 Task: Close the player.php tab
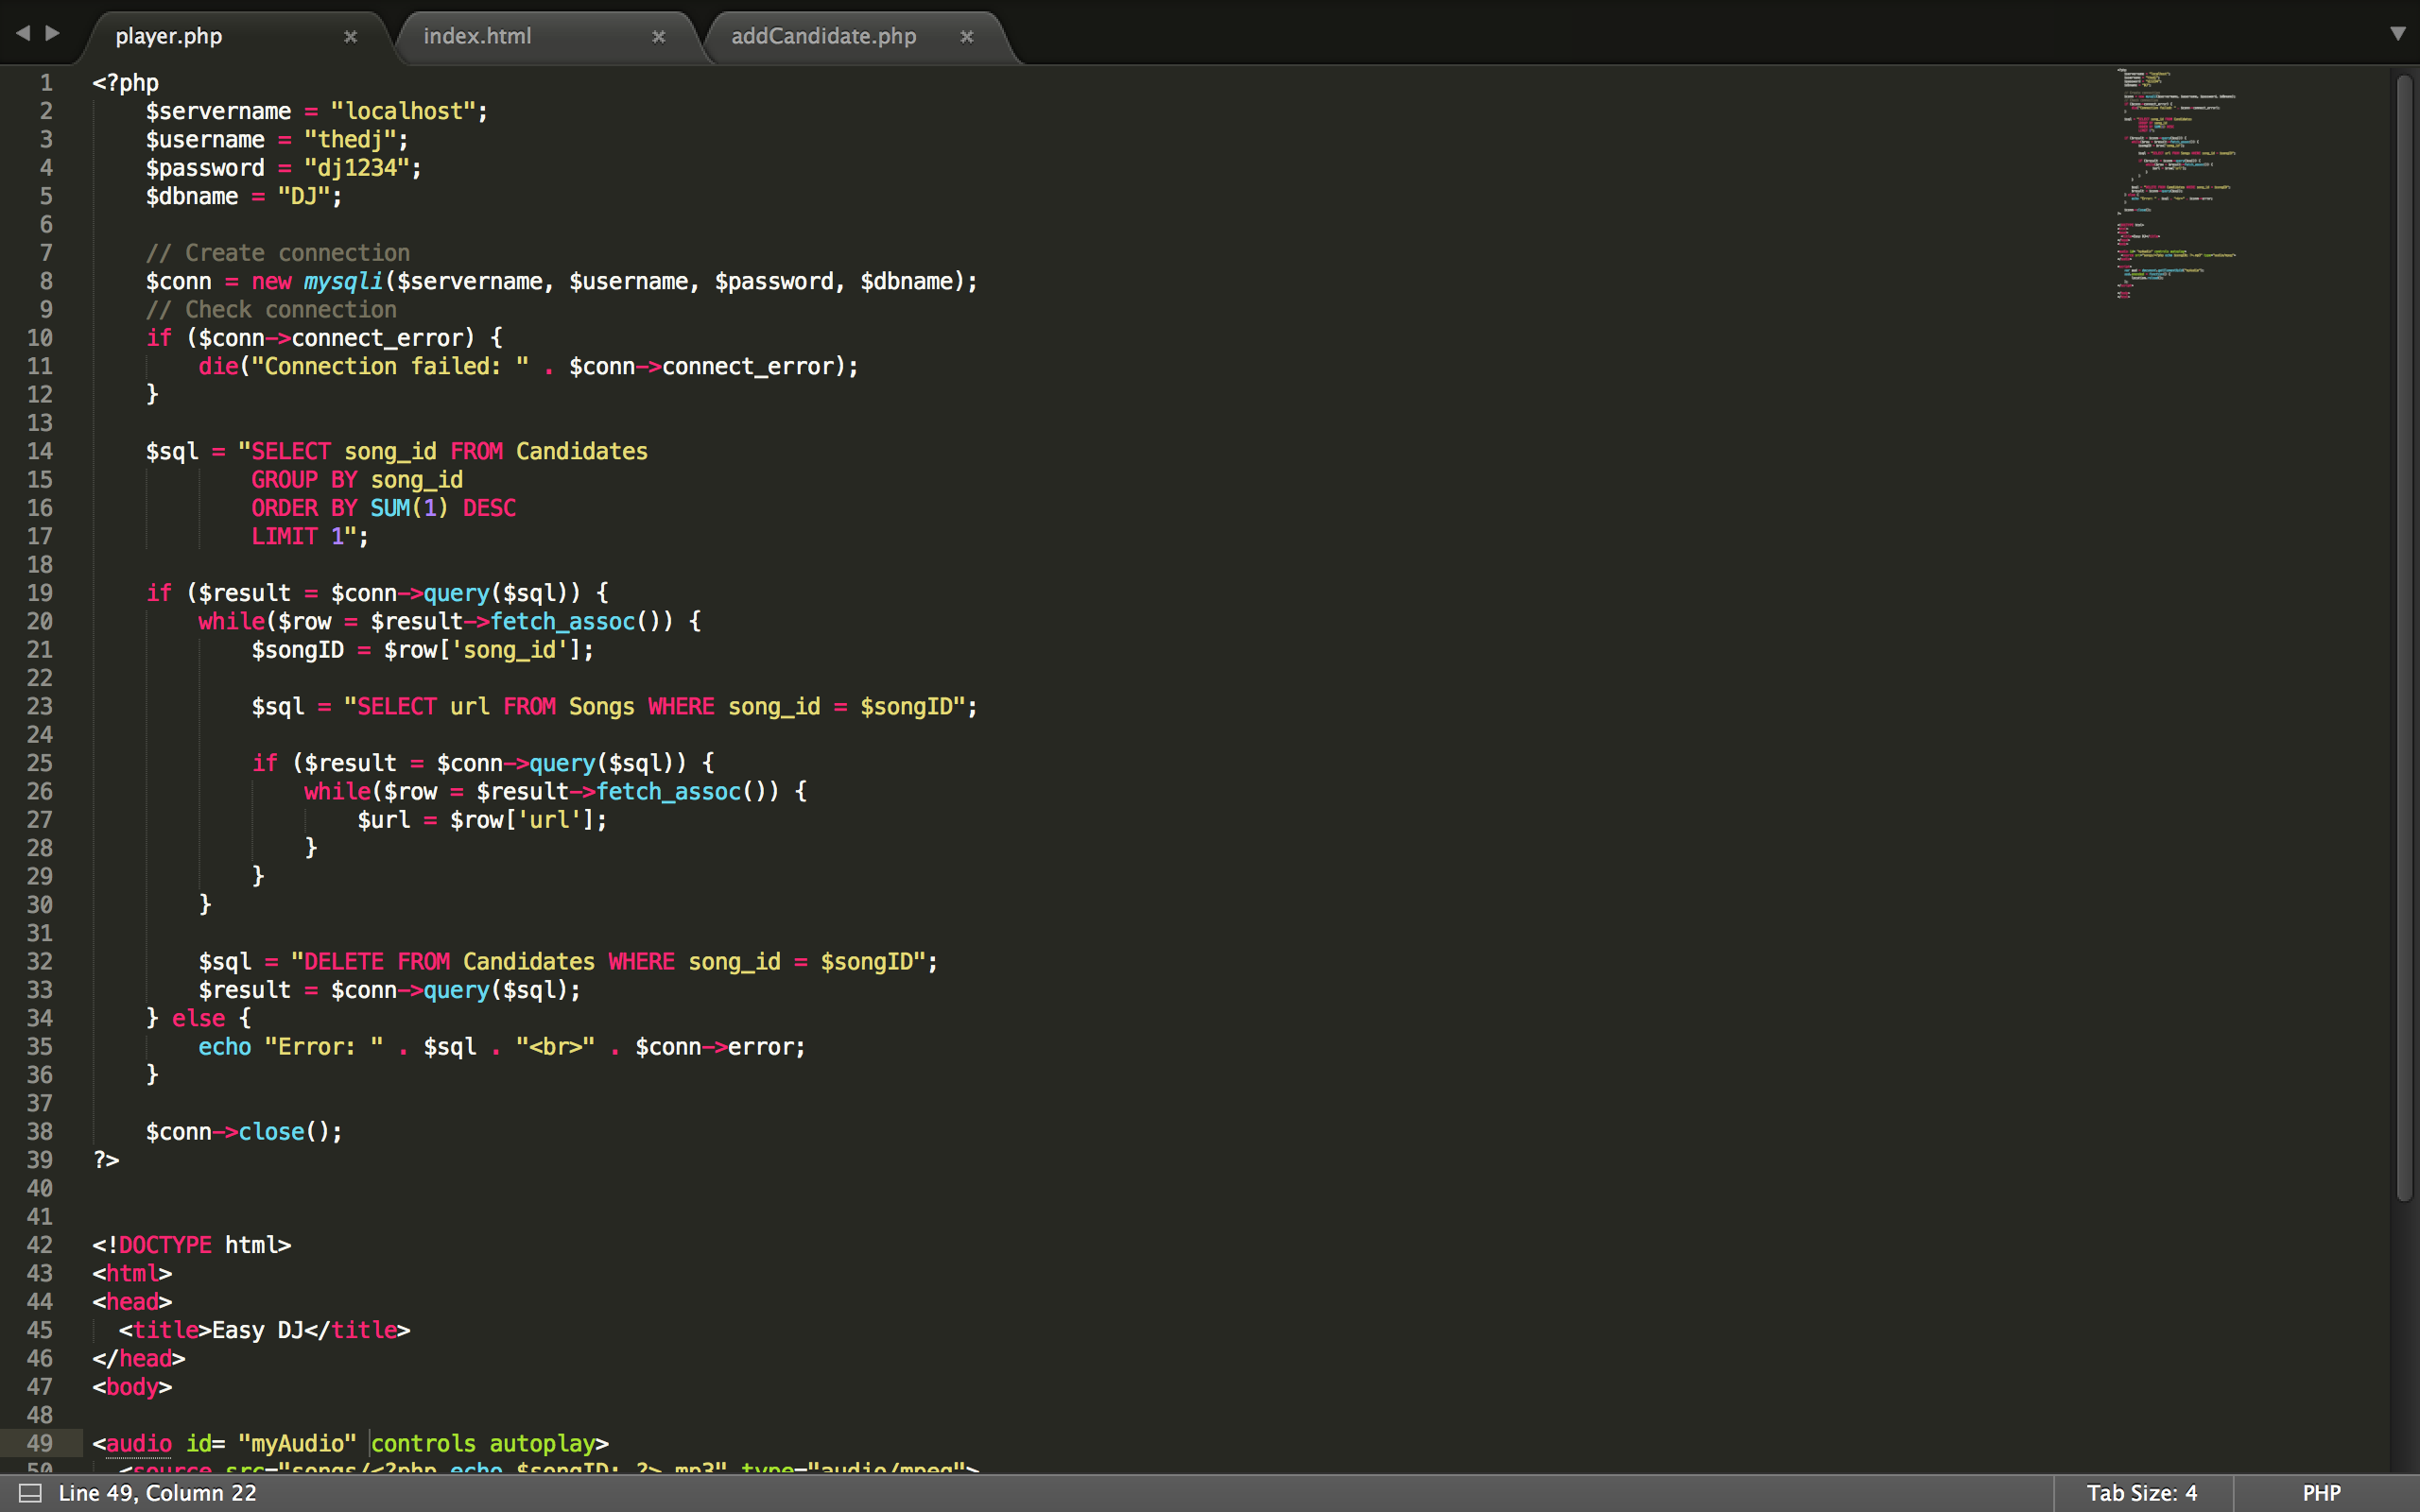click(350, 37)
